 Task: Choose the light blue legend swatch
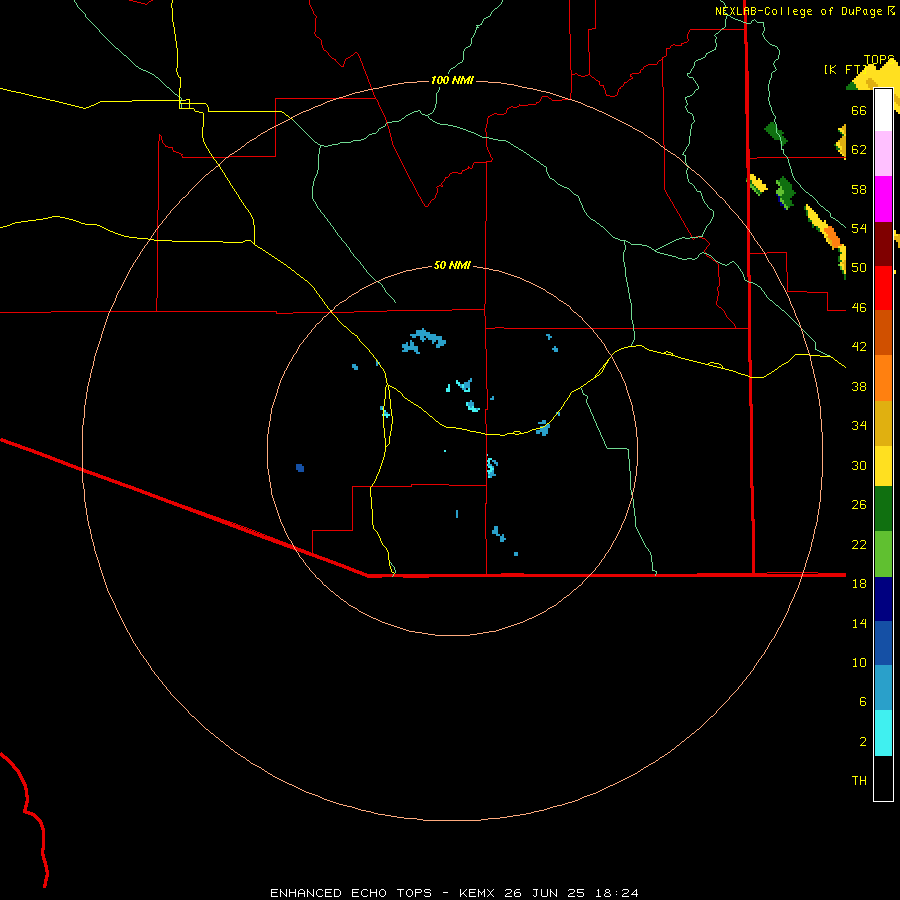[x=883, y=688]
